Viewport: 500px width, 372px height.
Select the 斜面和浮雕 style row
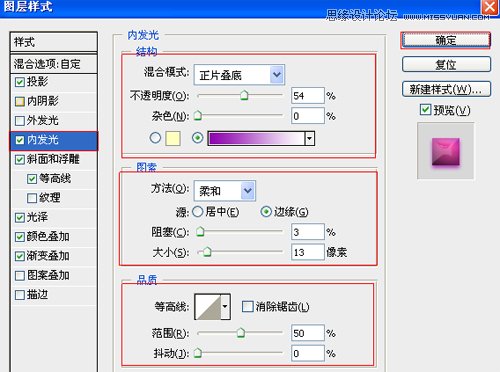pyautogui.click(x=54, y=159)
